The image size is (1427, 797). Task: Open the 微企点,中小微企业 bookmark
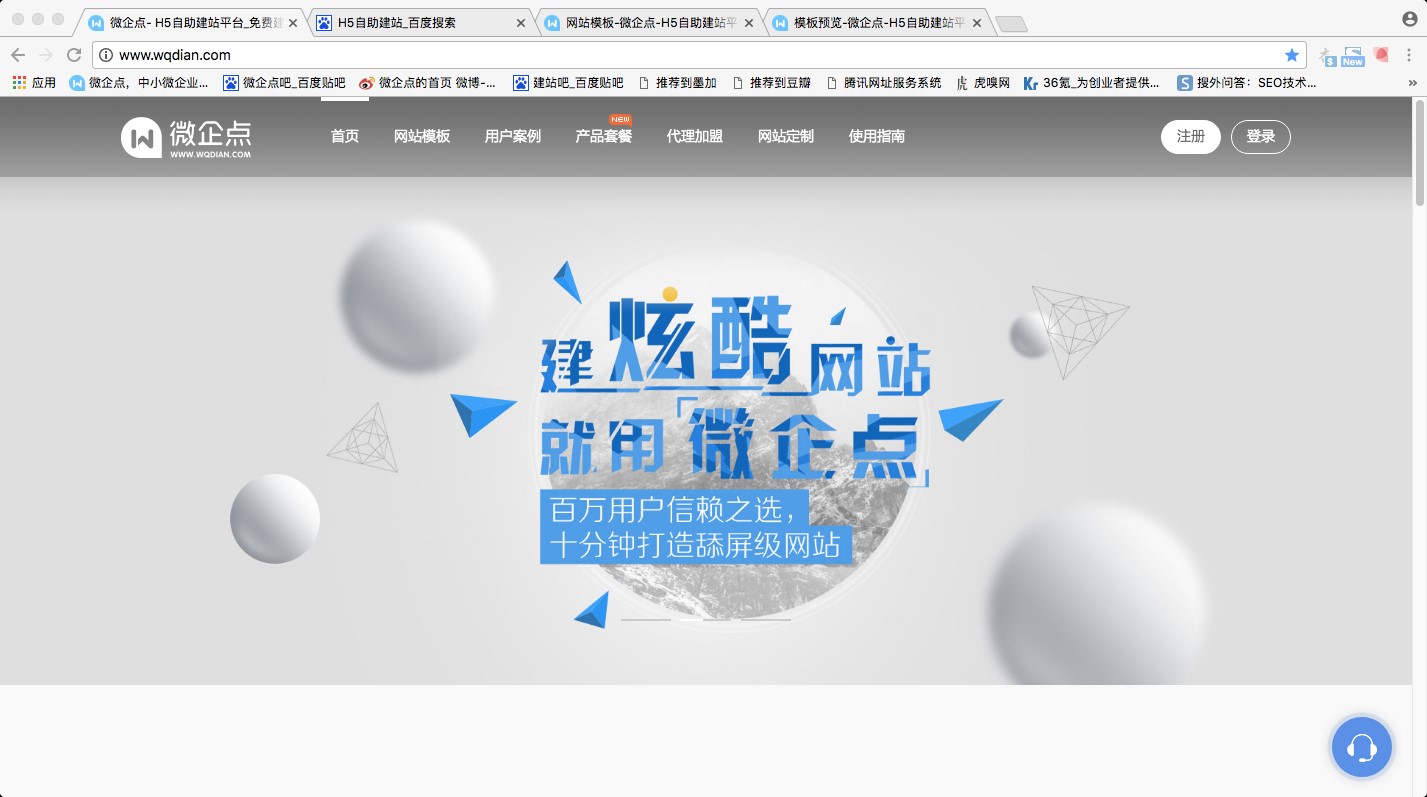[139, 83]
